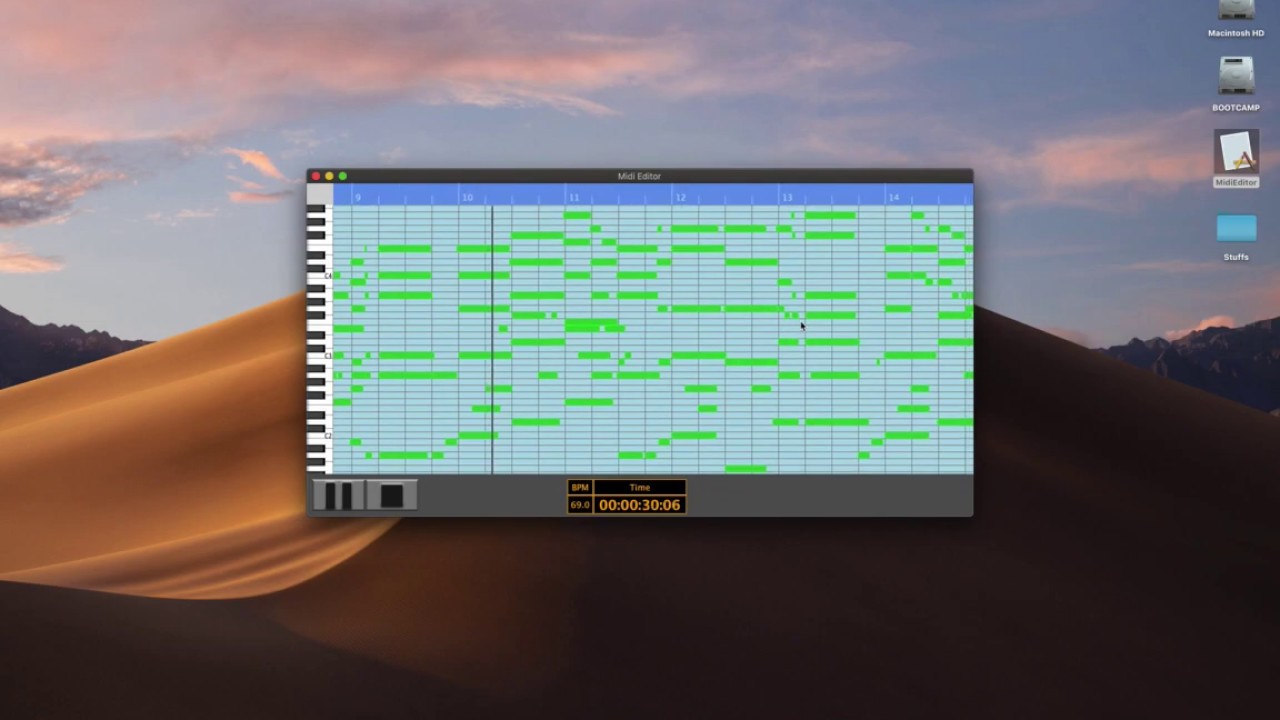Screen dimensions: 1280x720
Task: Click the vertical playhead line
Action: 492,340
